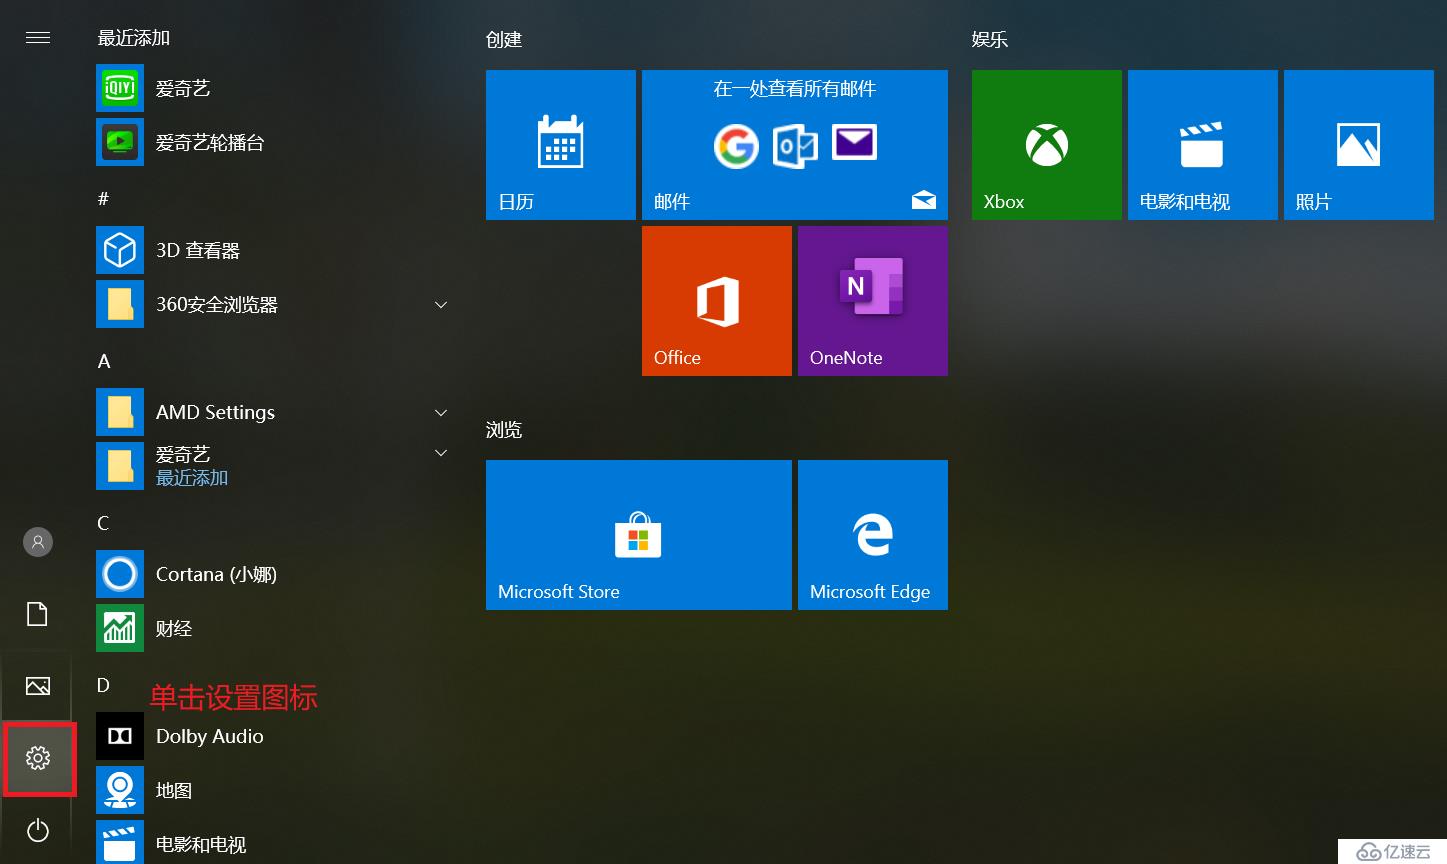Click the 360安全浏览器 folder entry
1447x864 pixels.
274,304
